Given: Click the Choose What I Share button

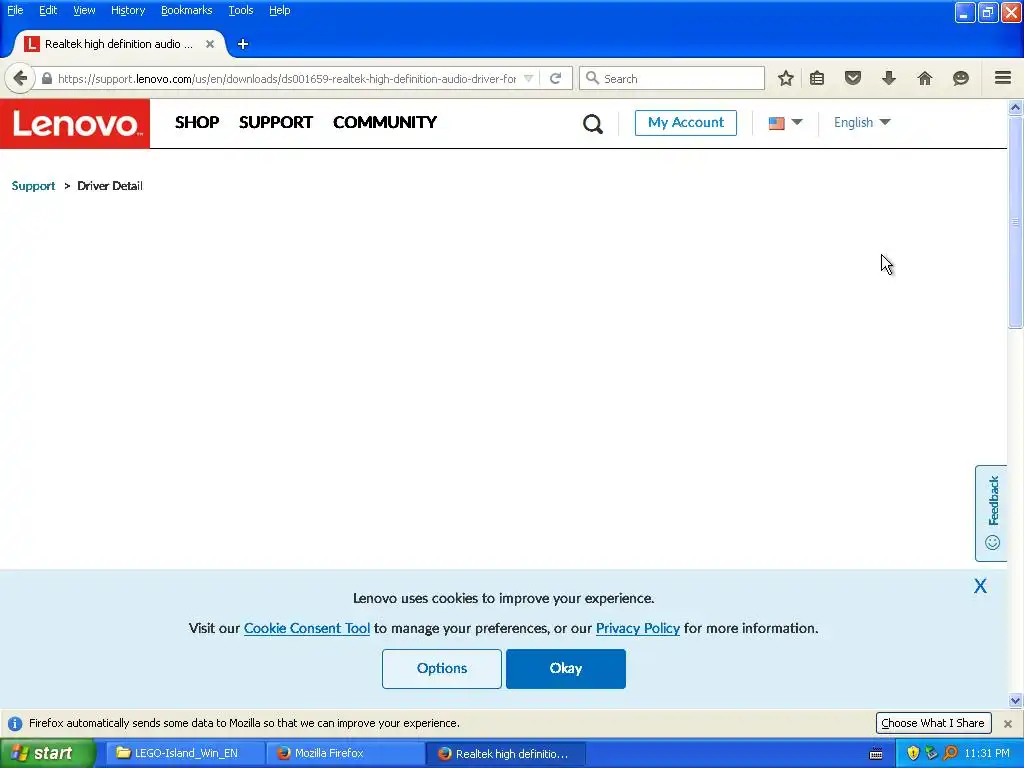Looking at the screenshot, I should coord(933,723).
